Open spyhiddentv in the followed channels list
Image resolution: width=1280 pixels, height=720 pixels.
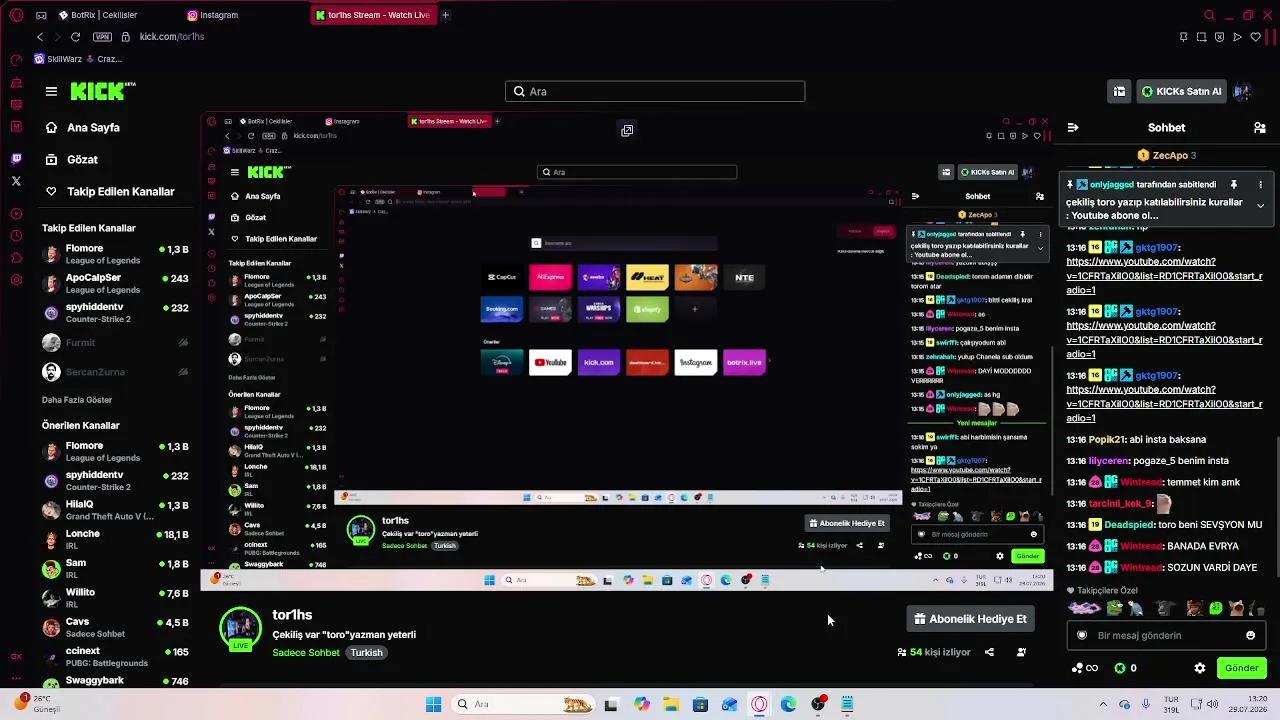click(115, 312)
